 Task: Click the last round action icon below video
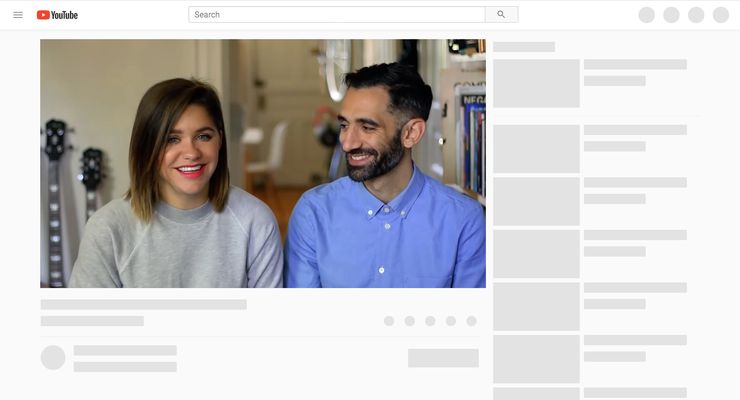(x=471, y=321)
